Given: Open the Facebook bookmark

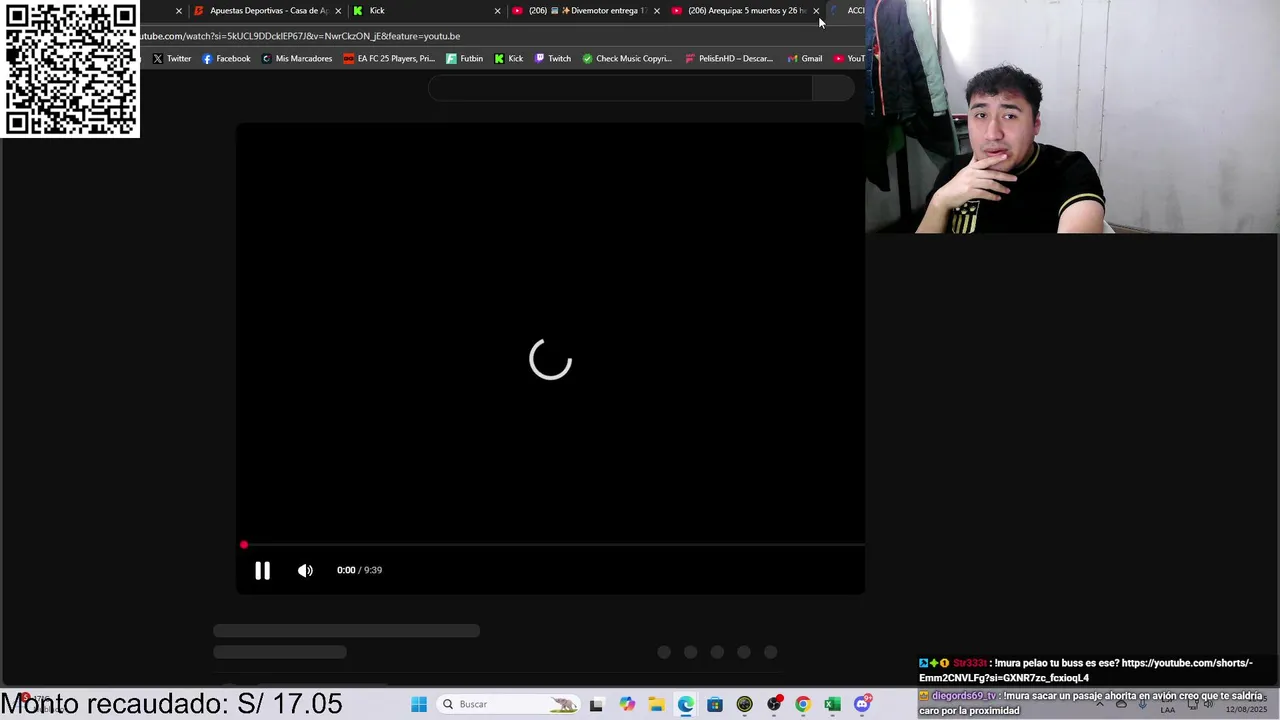Looking at the screenshot, I should [226, 59].
